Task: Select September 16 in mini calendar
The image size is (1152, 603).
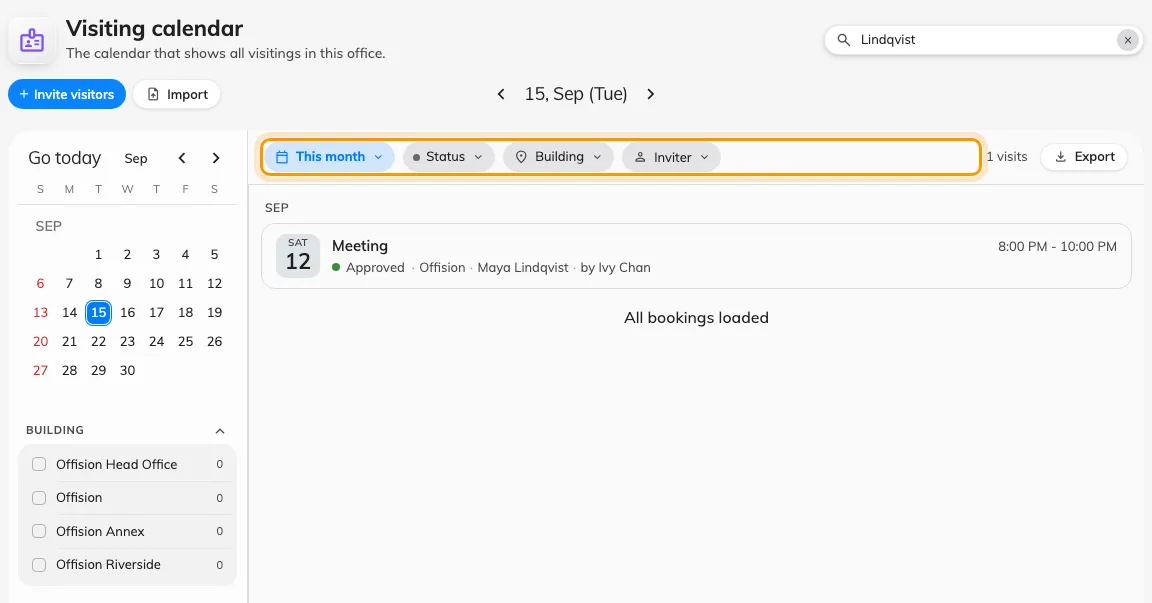Action: click(x=127, y=312)
